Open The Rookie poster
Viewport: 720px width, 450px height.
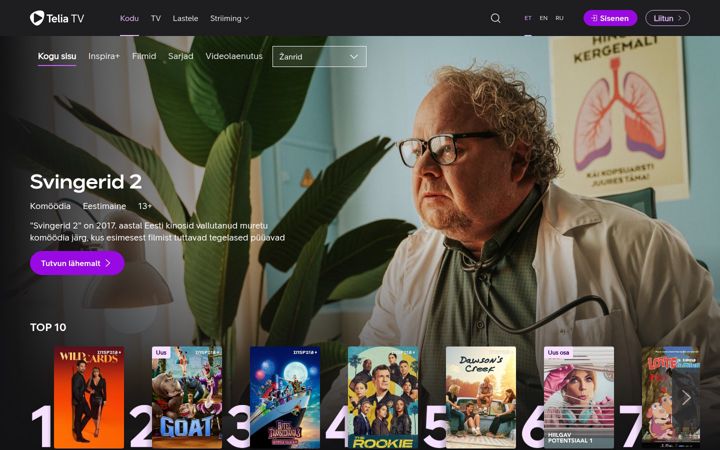[383, 397]
